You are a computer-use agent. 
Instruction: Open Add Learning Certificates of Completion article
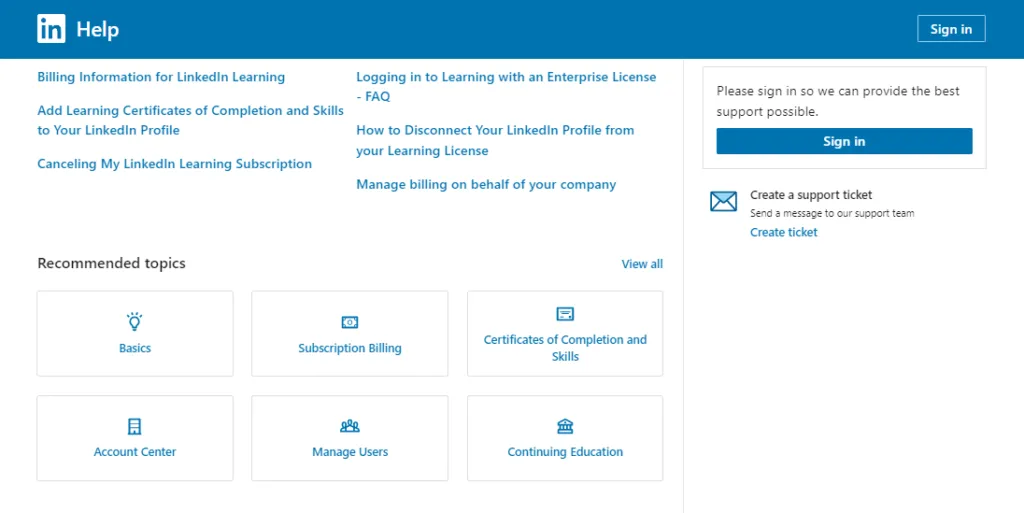pyautogui.click(x=191, y=120)
